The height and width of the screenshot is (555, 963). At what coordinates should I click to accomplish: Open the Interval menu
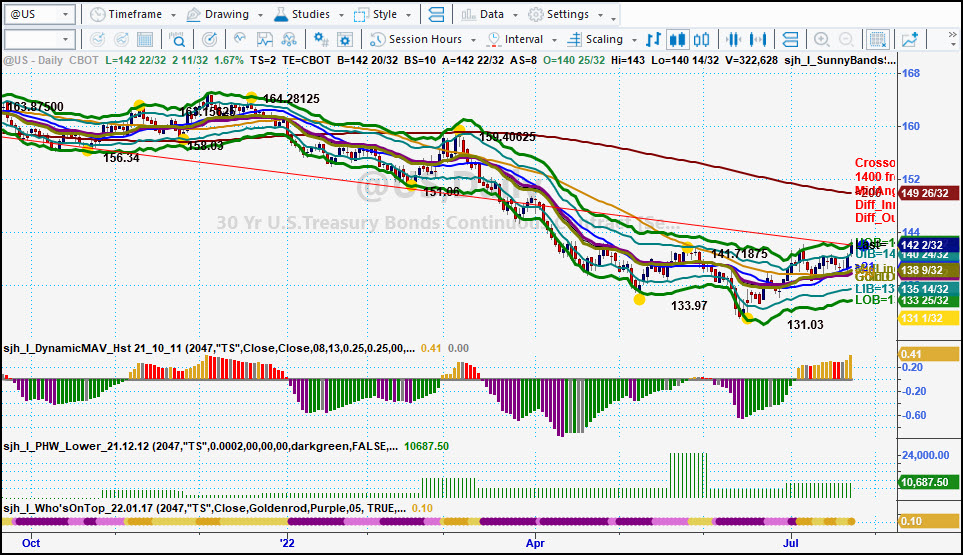pyautogui.click(x=515, y=39)
